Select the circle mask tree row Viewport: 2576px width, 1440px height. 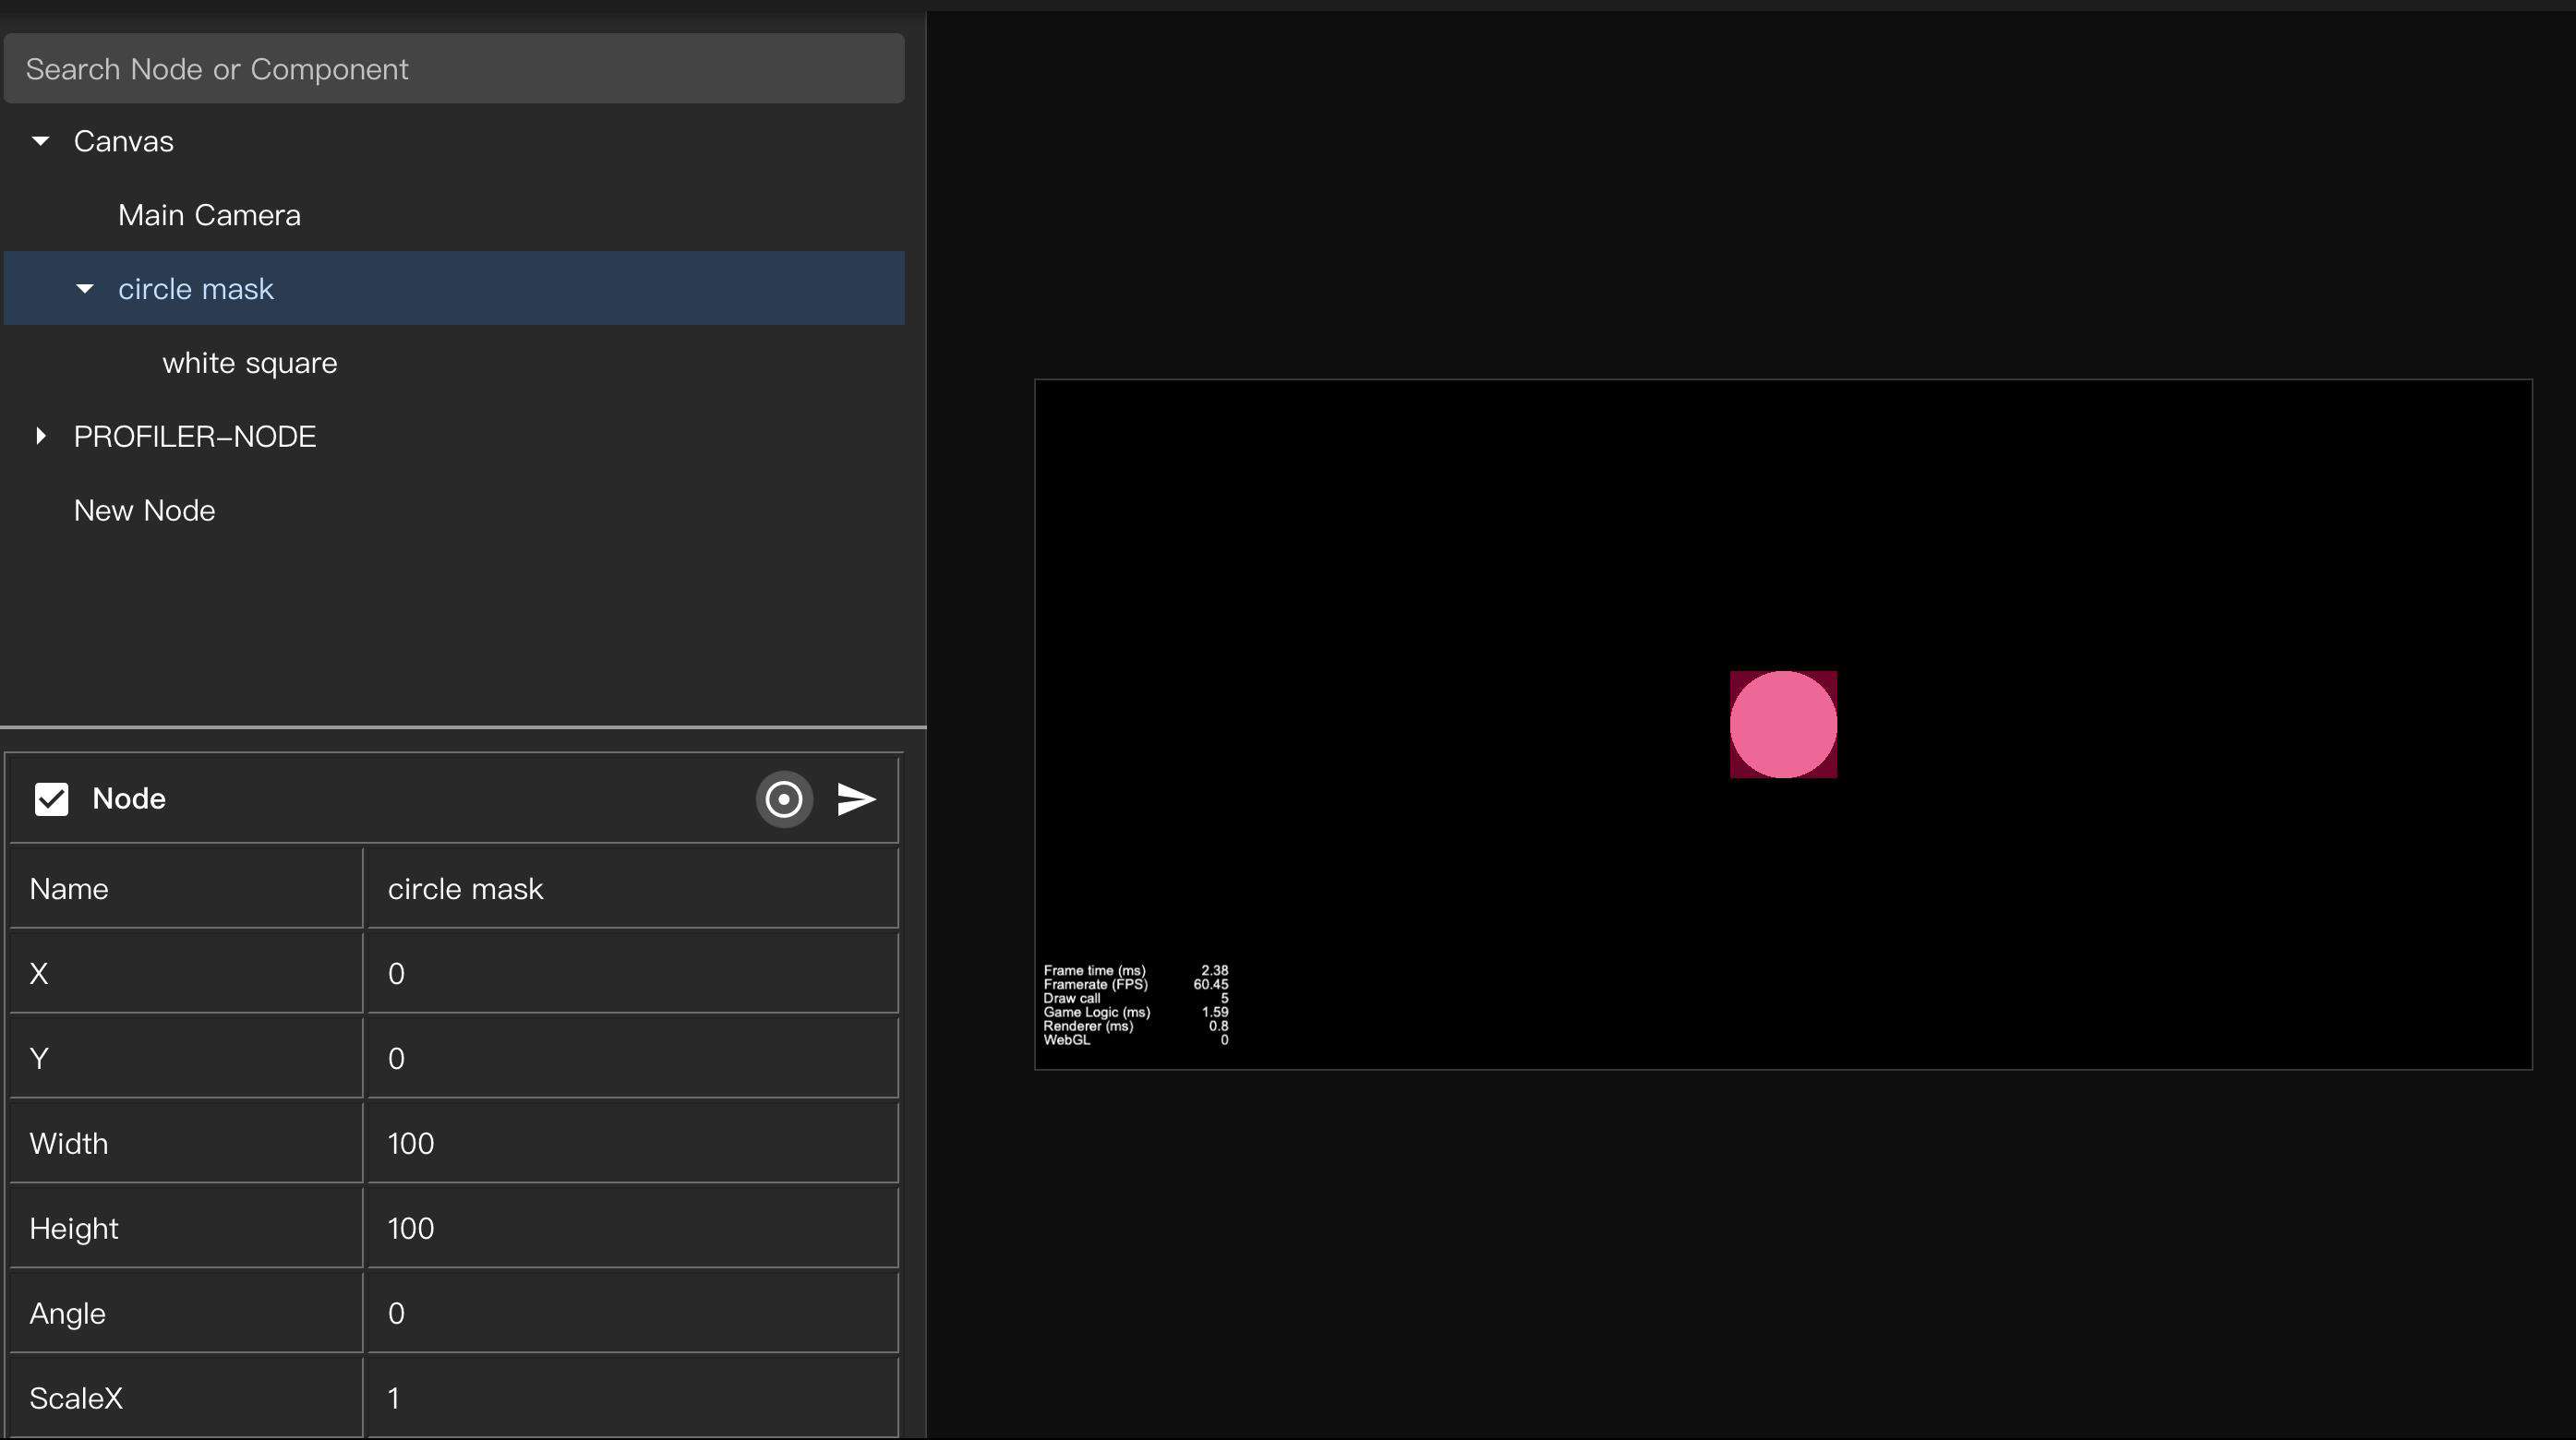pos(454,289)
